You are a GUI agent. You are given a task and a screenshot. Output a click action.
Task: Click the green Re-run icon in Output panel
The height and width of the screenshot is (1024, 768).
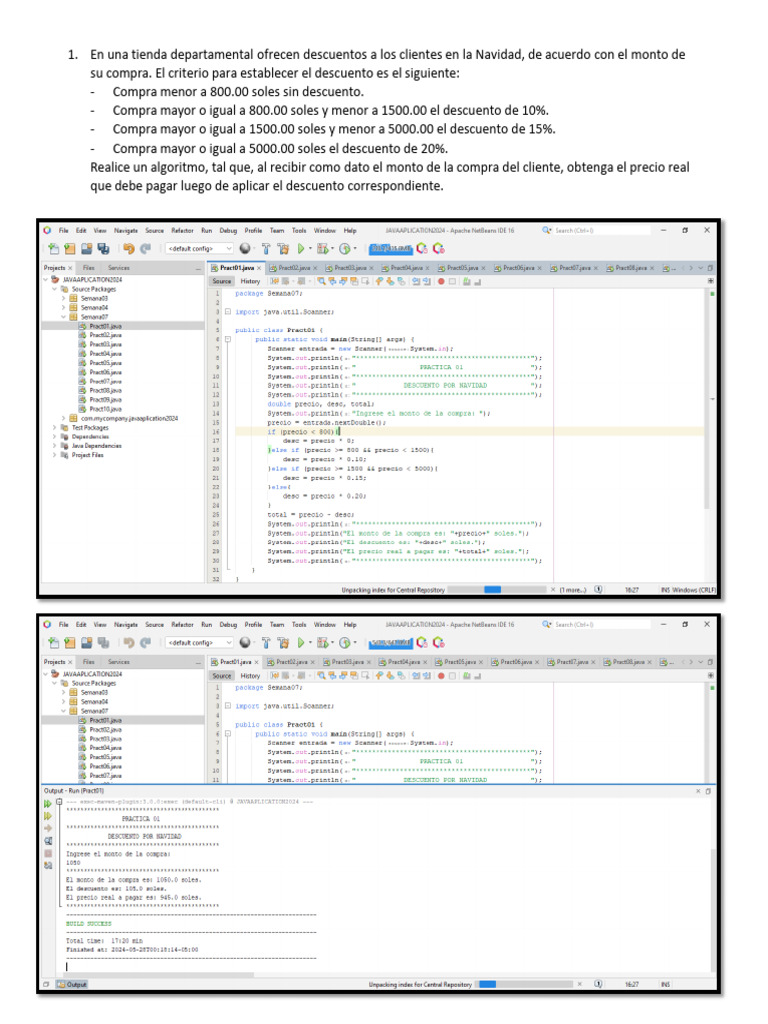[48, 804]
